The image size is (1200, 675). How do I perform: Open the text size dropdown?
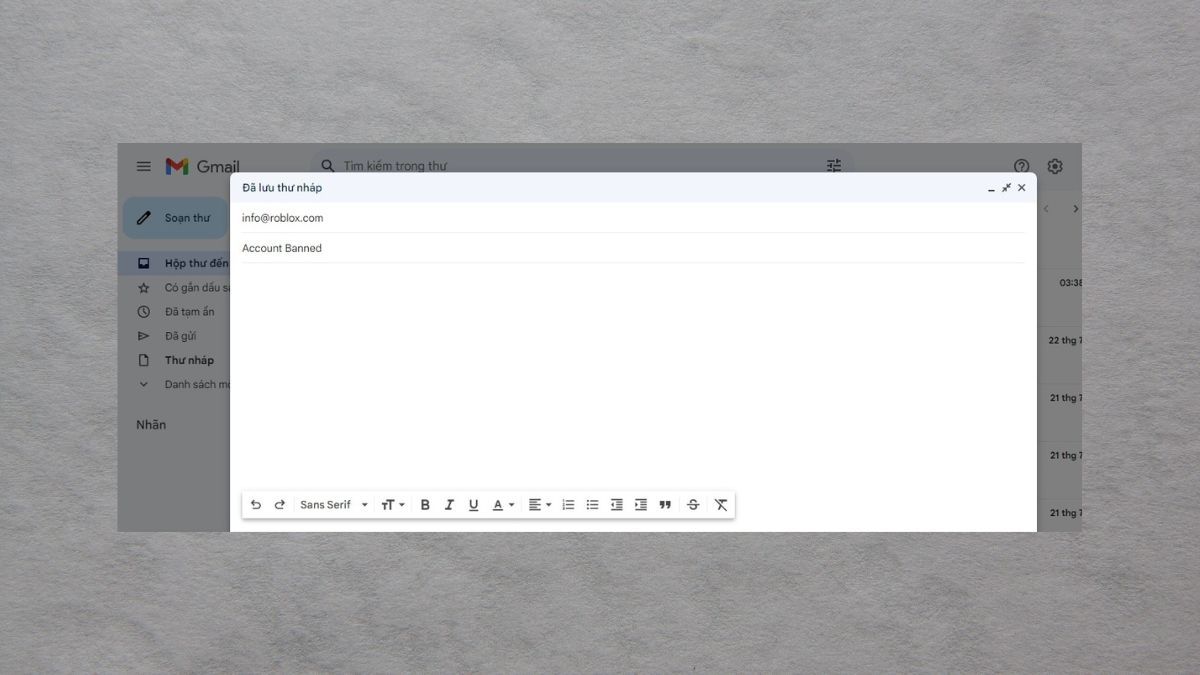pos(393,505)
